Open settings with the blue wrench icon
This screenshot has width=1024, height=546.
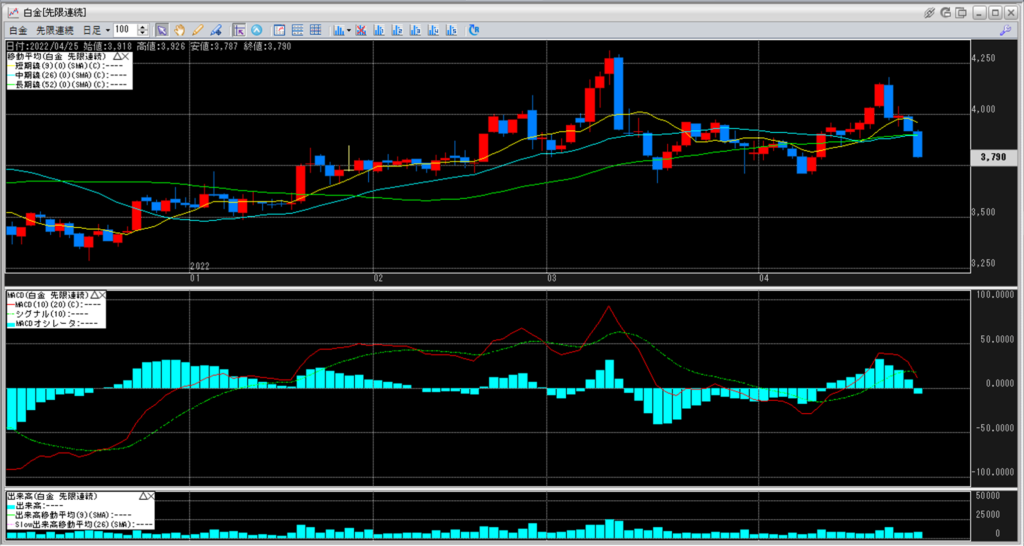pyautogui.click(x=1005, y=30)
